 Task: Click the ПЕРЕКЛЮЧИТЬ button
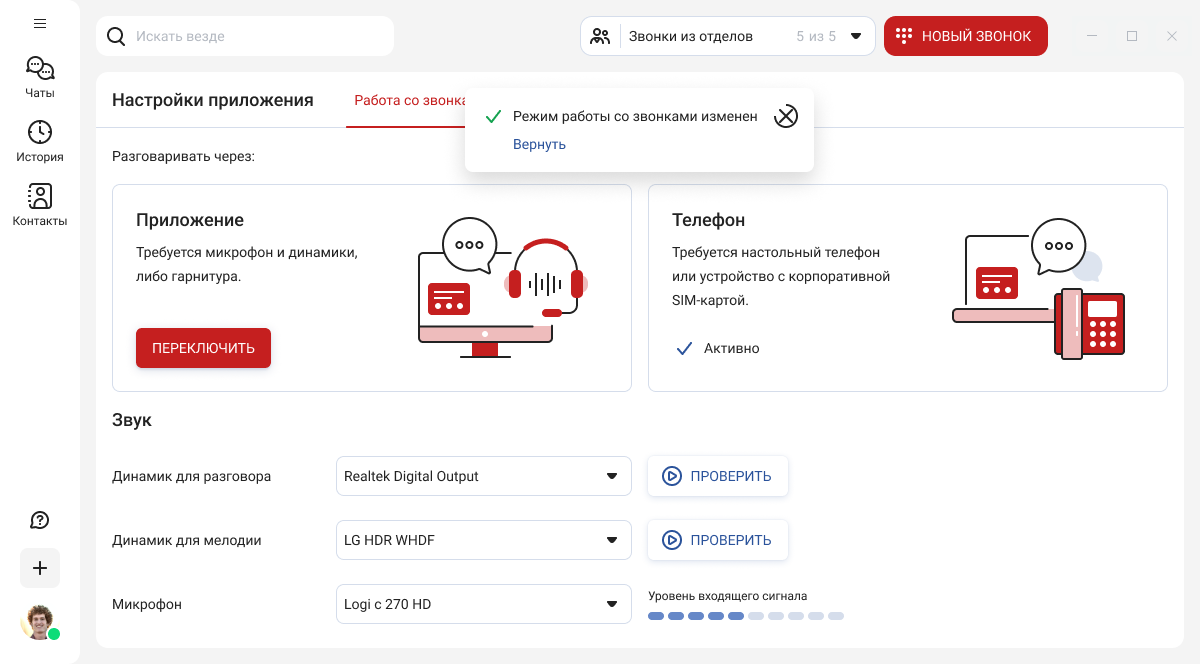pos(203,348)
